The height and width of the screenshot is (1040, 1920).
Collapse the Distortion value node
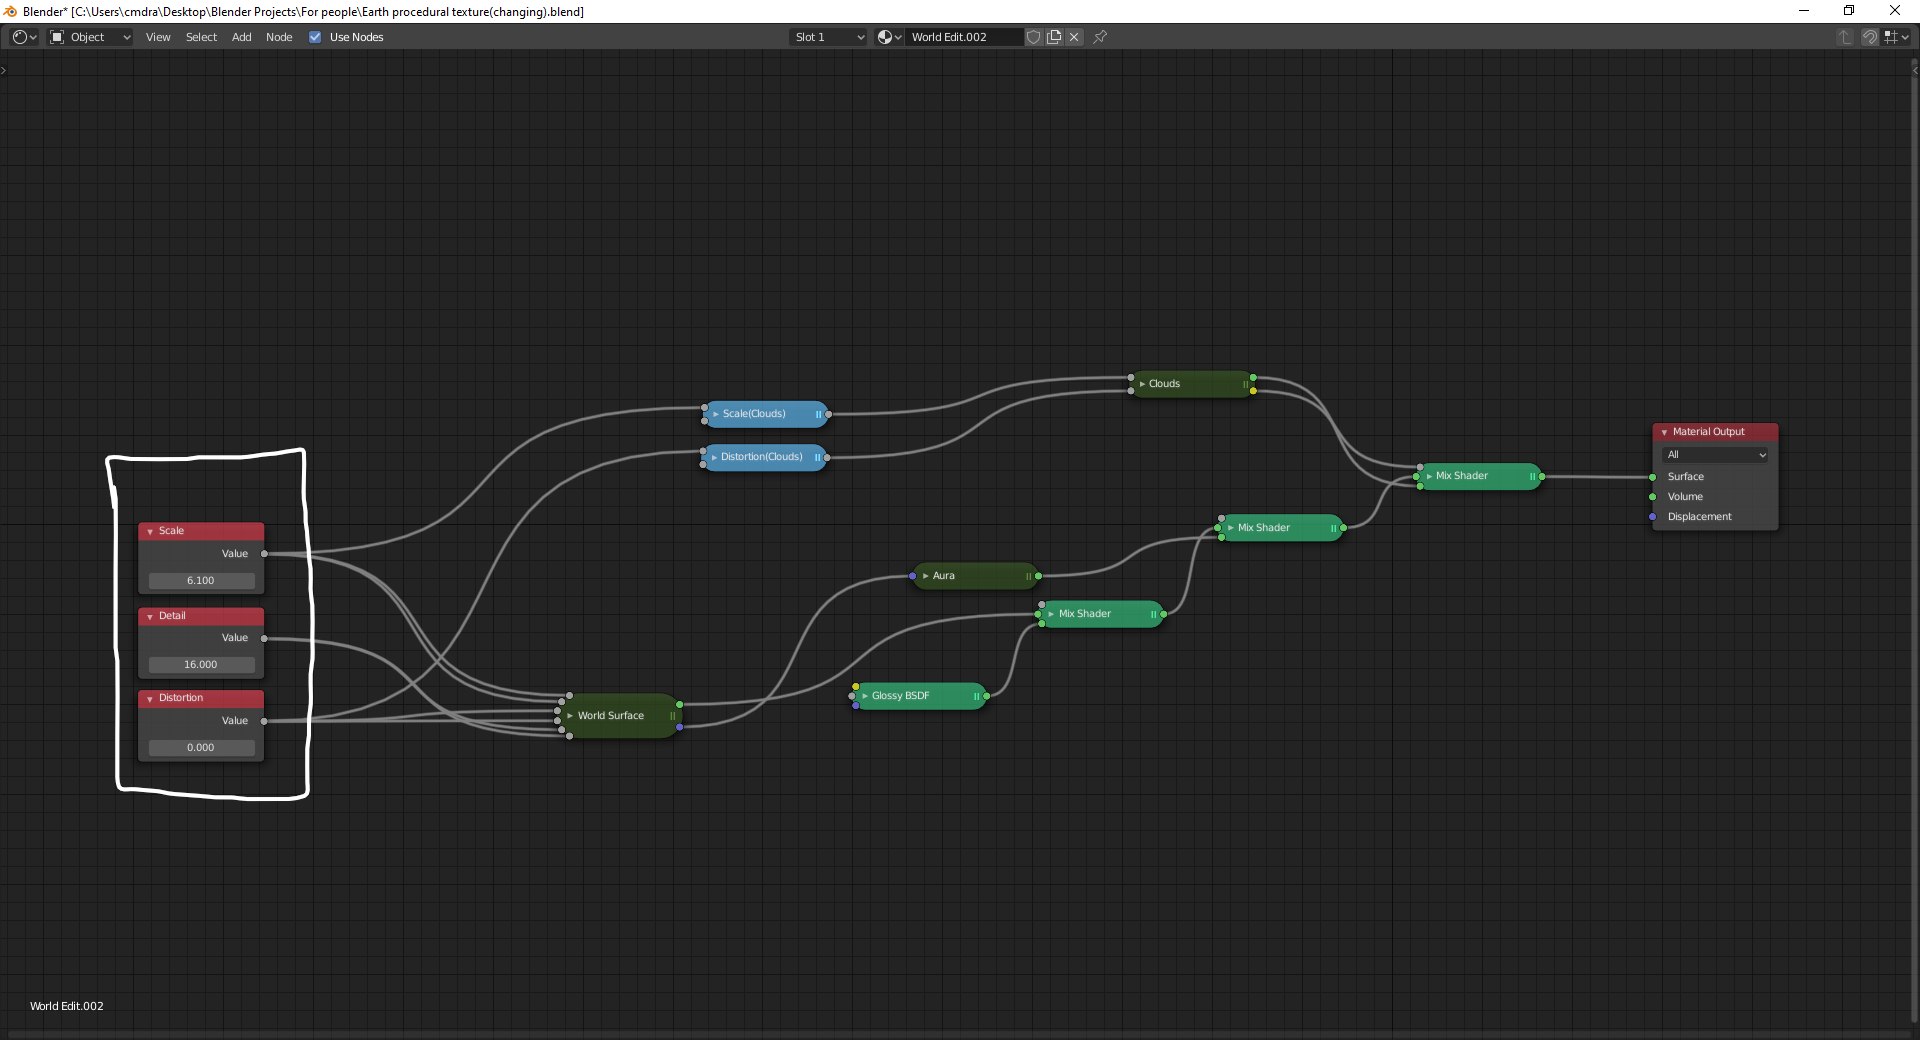pos(150,699)
